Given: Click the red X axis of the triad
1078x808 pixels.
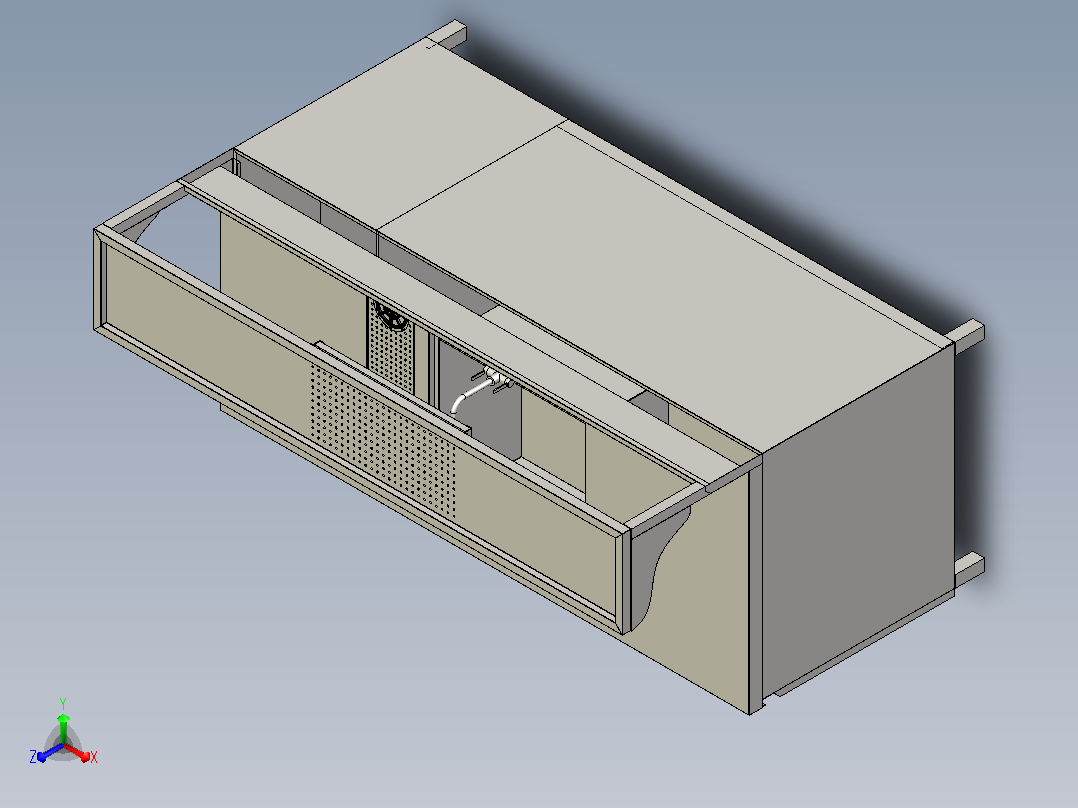Looking at the screenshot, I should (x=79, y=752).
